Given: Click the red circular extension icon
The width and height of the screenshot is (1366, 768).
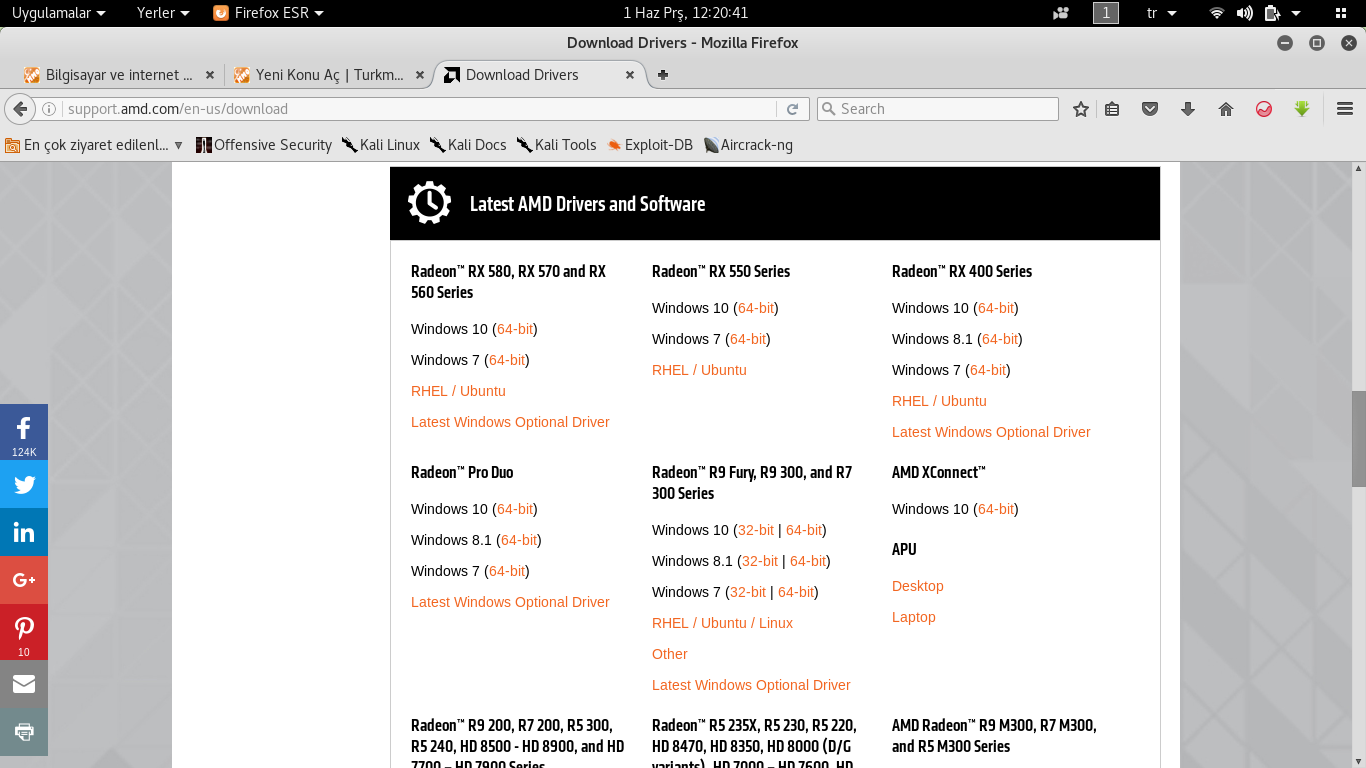Looking at the screenshot, I should coord(1264,109).
